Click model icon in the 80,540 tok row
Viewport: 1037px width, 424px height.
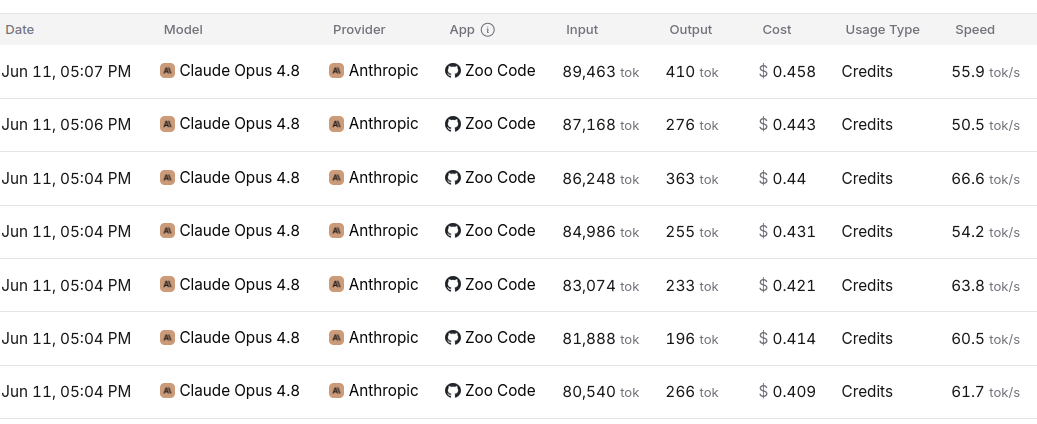(x=167, y=390)
